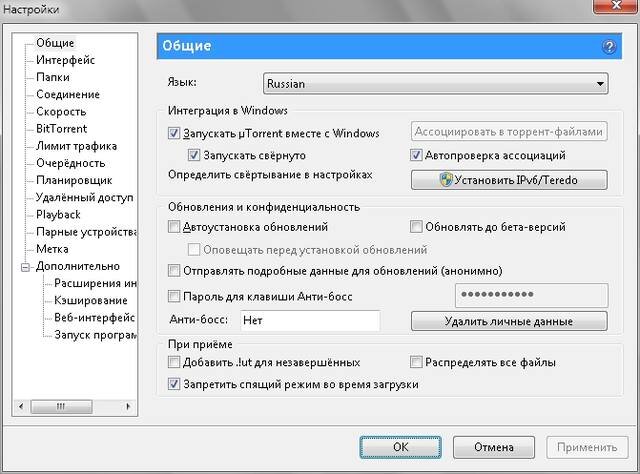Image resolution: width=640 pixels, height=474 pixels.
Task: Click the shield icon on Установить IPv6/Teredo
Action: pos(446,180)
